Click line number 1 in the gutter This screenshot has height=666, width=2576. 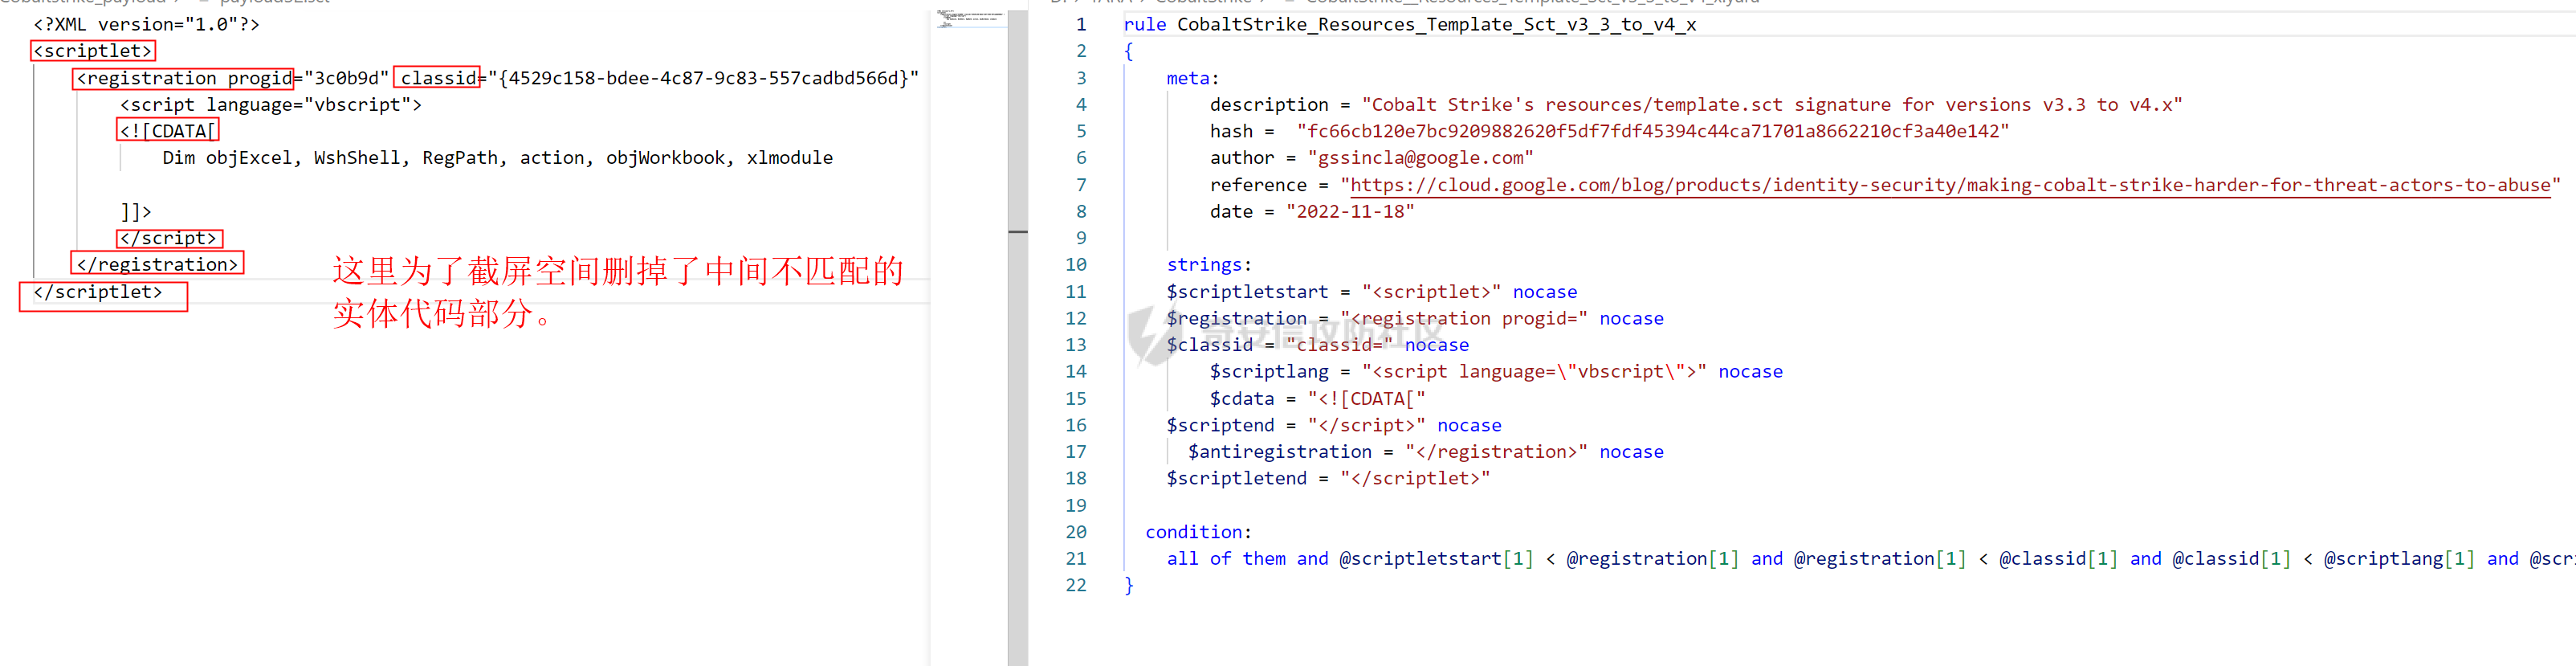tap(1080, 24)
